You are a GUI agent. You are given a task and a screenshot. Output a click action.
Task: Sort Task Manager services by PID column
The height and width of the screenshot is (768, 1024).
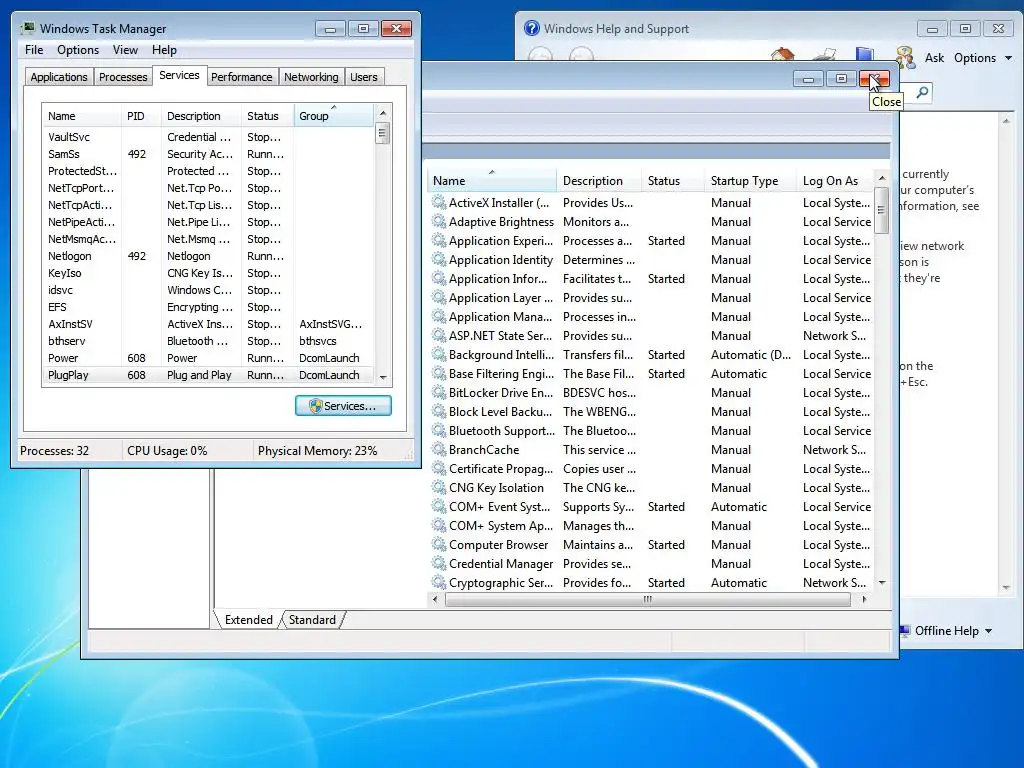[141, 116]
